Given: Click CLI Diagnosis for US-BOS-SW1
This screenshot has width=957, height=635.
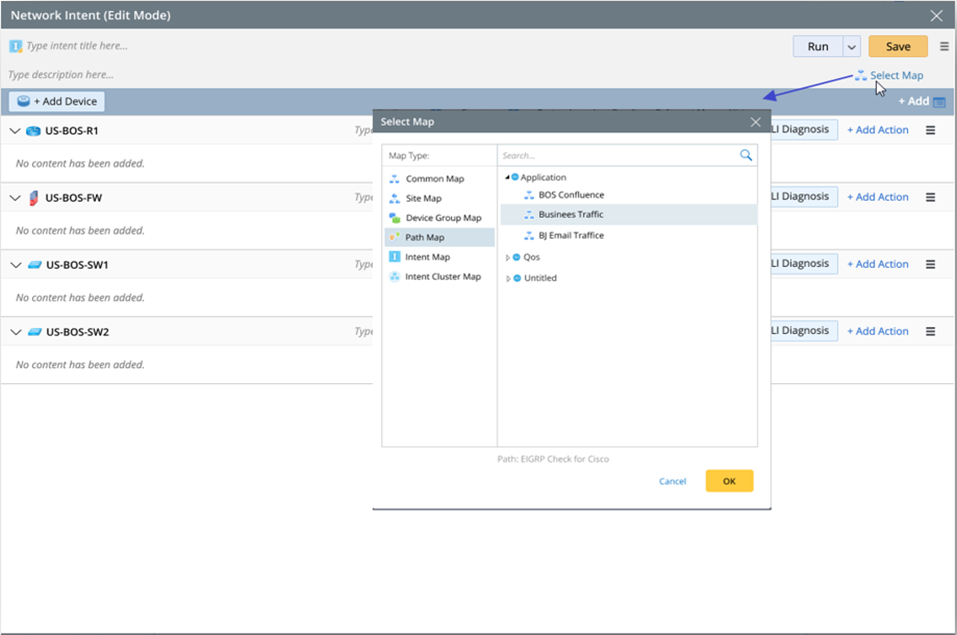Looking at the screenshot, I should pyautogui.click(x=804, y=264).
